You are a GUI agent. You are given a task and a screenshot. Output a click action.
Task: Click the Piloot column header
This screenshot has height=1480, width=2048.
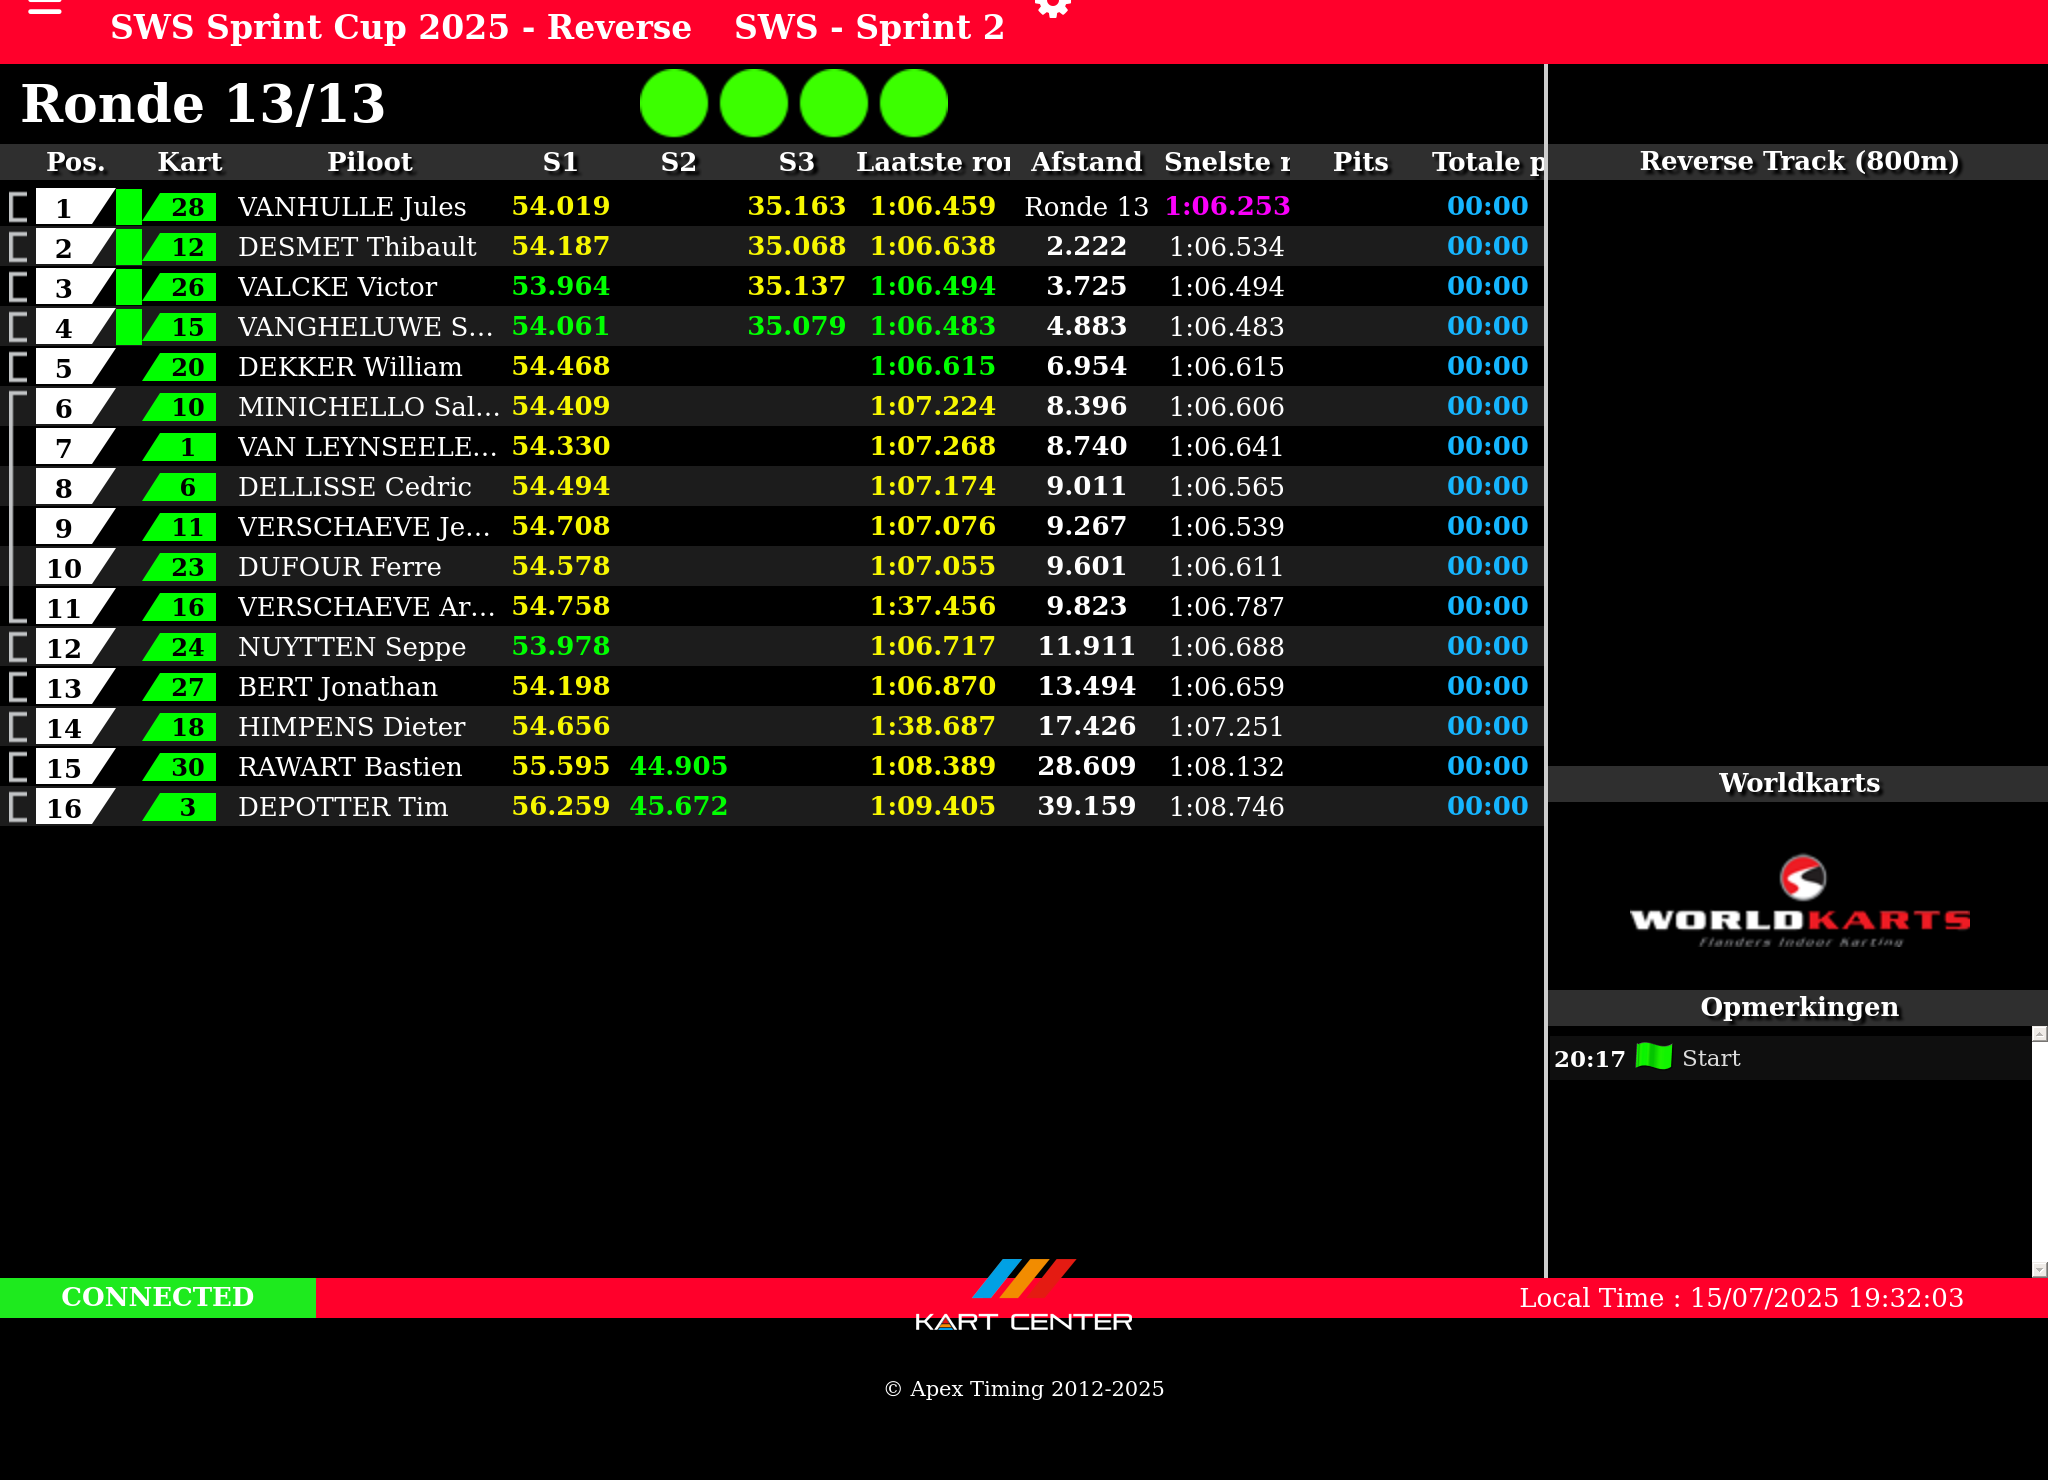pos(369,162)
